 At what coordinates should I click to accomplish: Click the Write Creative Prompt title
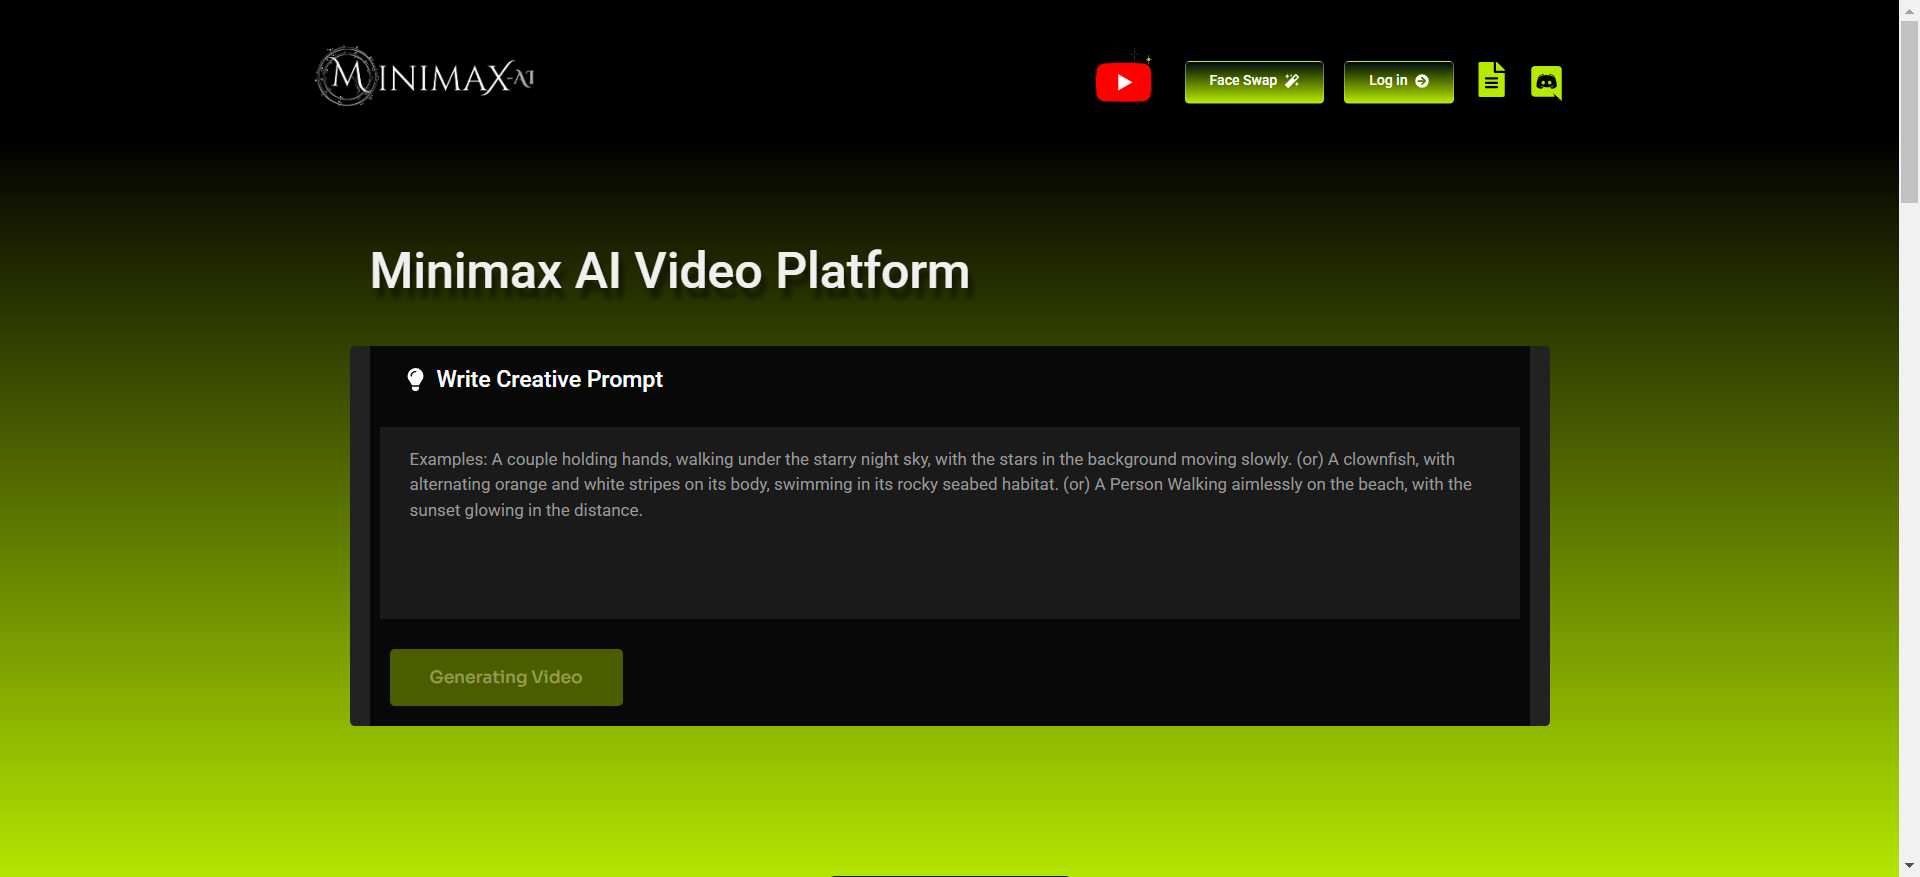[549, 379]
